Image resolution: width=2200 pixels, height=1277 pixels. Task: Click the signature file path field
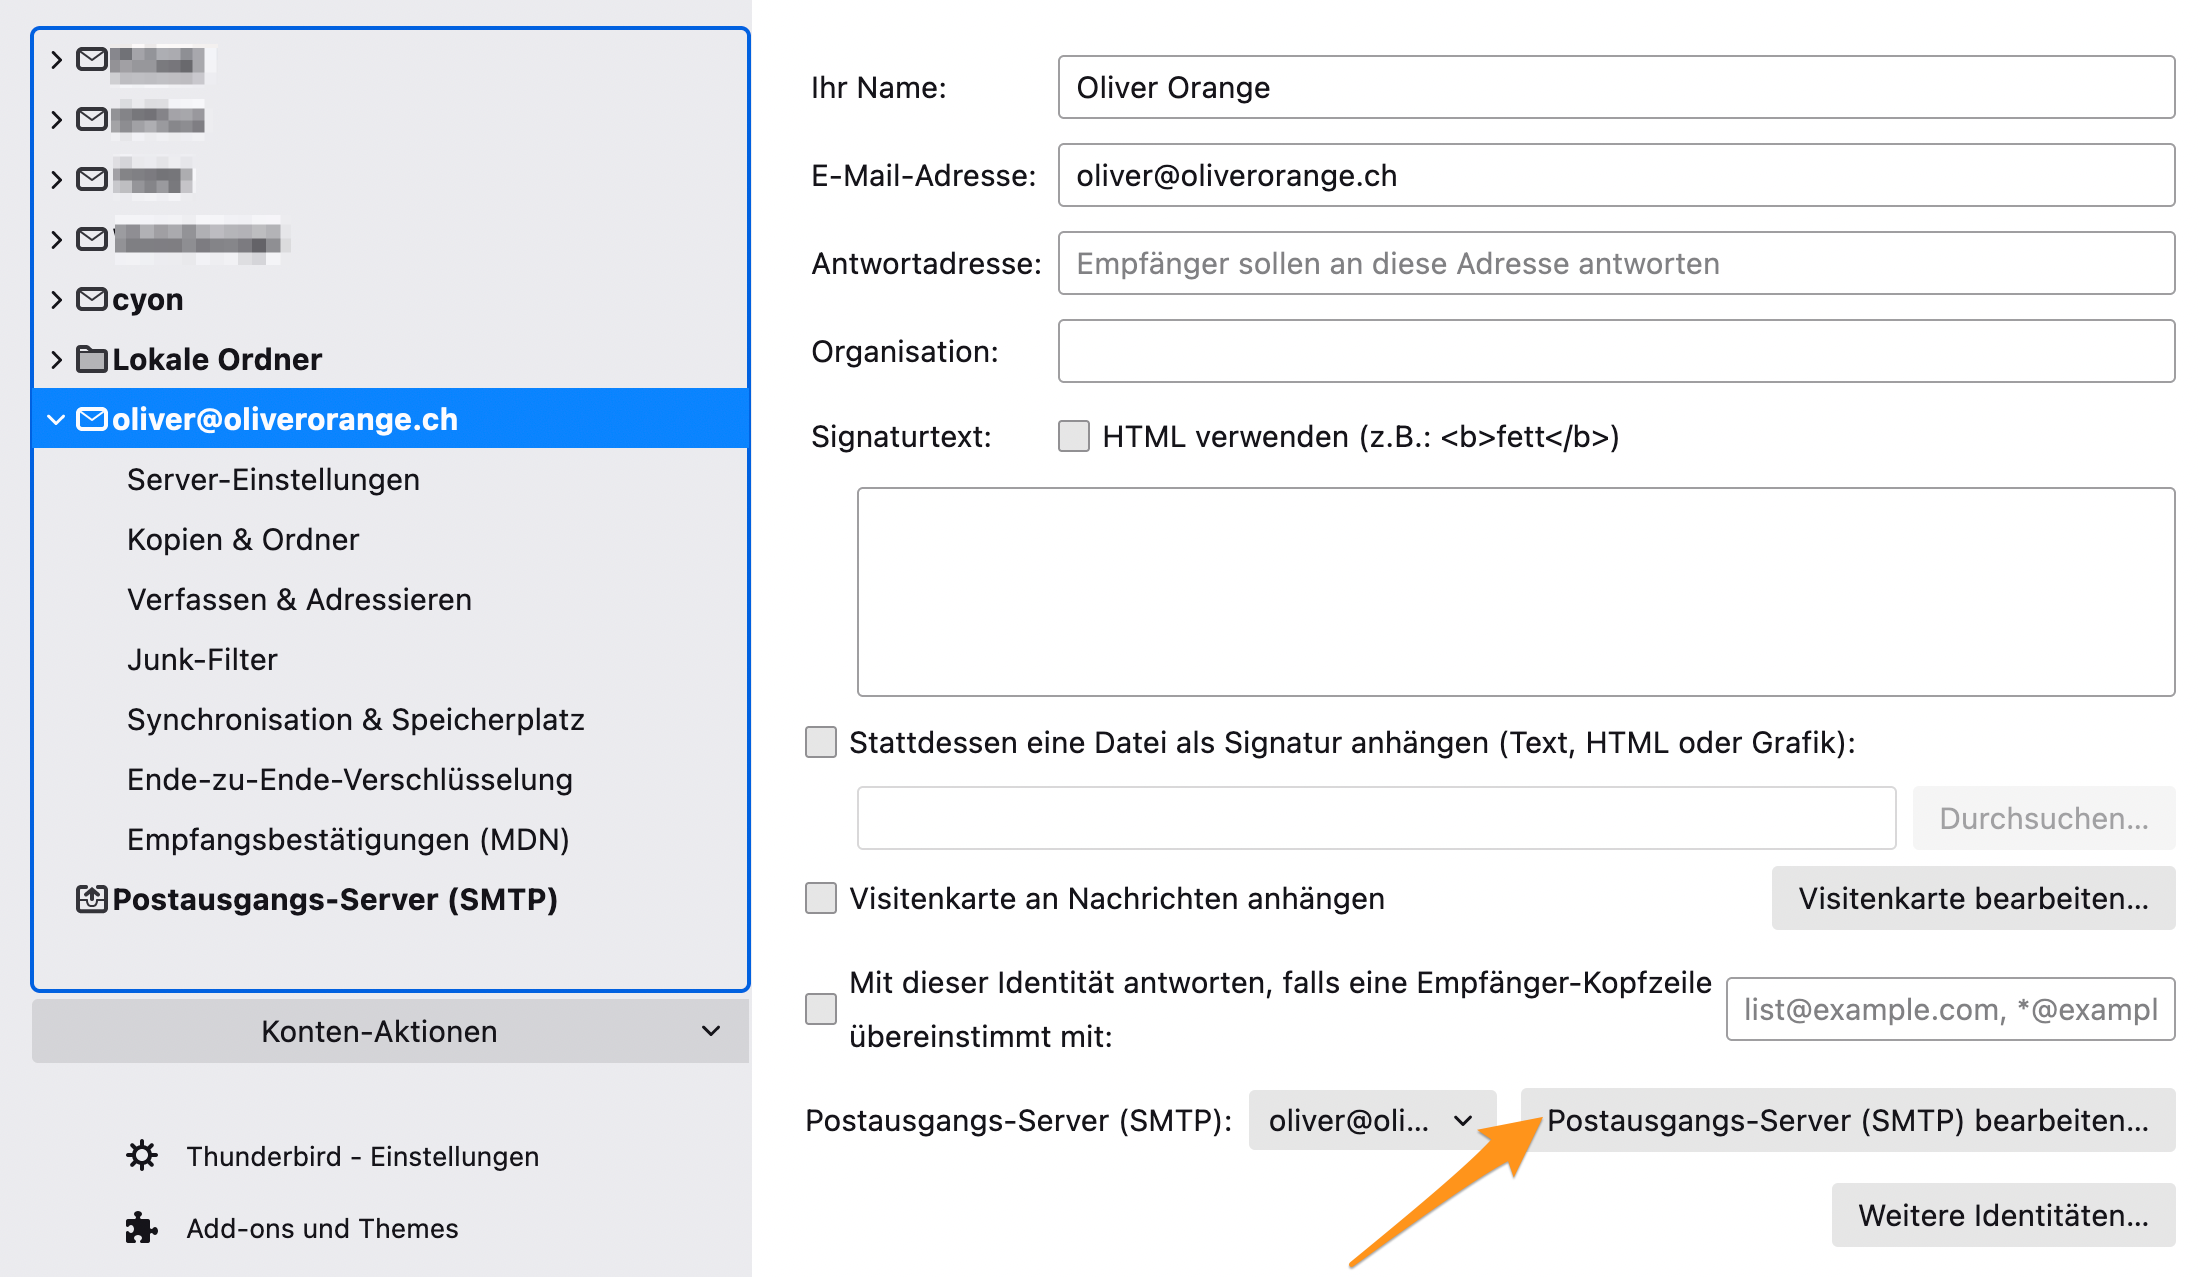[1376, 818]
